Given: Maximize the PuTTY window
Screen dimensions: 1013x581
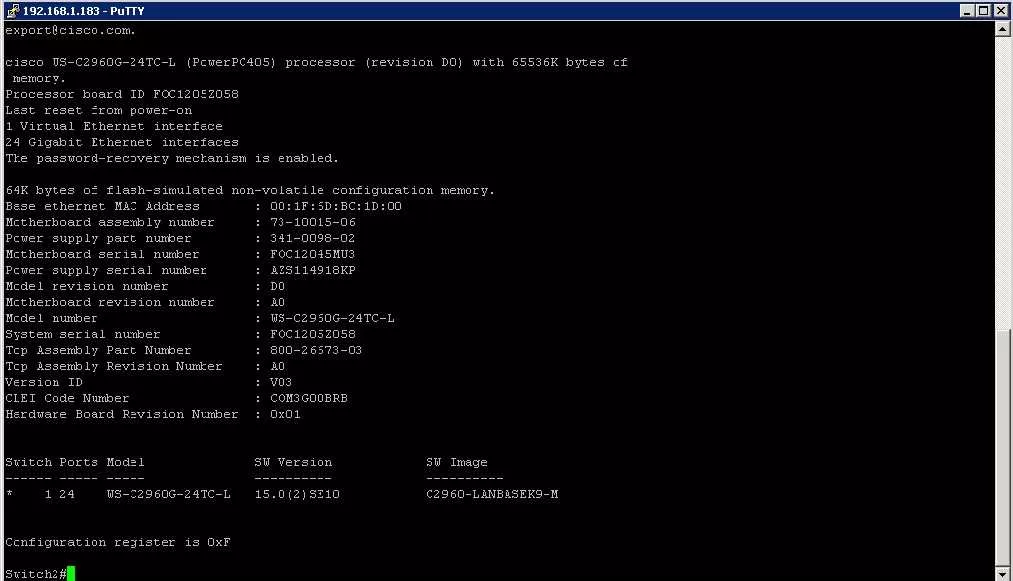Looking at the screenshot, I should [983, 11].
